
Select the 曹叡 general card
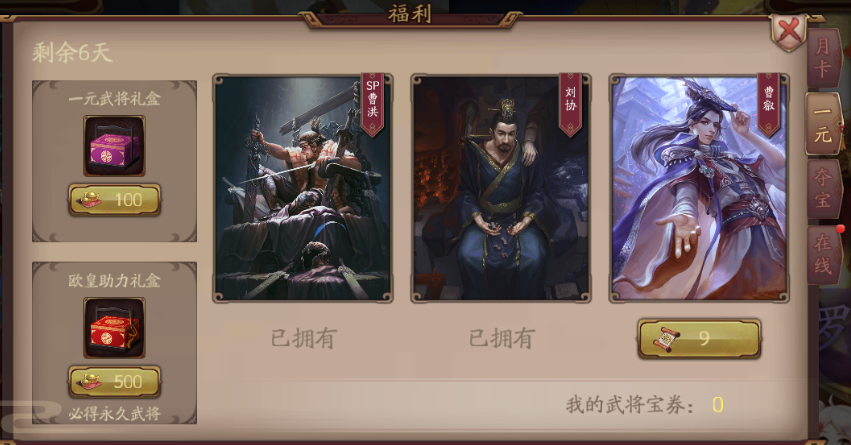(699, 188)
